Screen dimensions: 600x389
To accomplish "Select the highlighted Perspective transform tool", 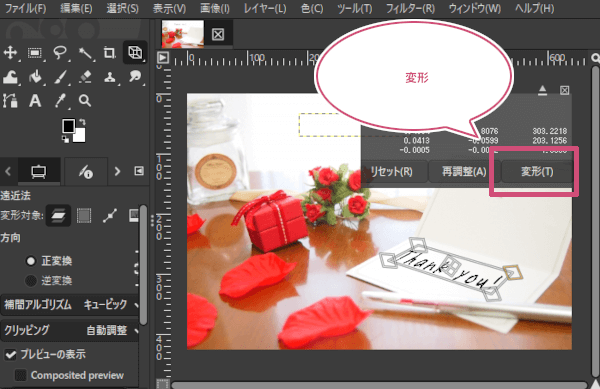I will [135, 52].
